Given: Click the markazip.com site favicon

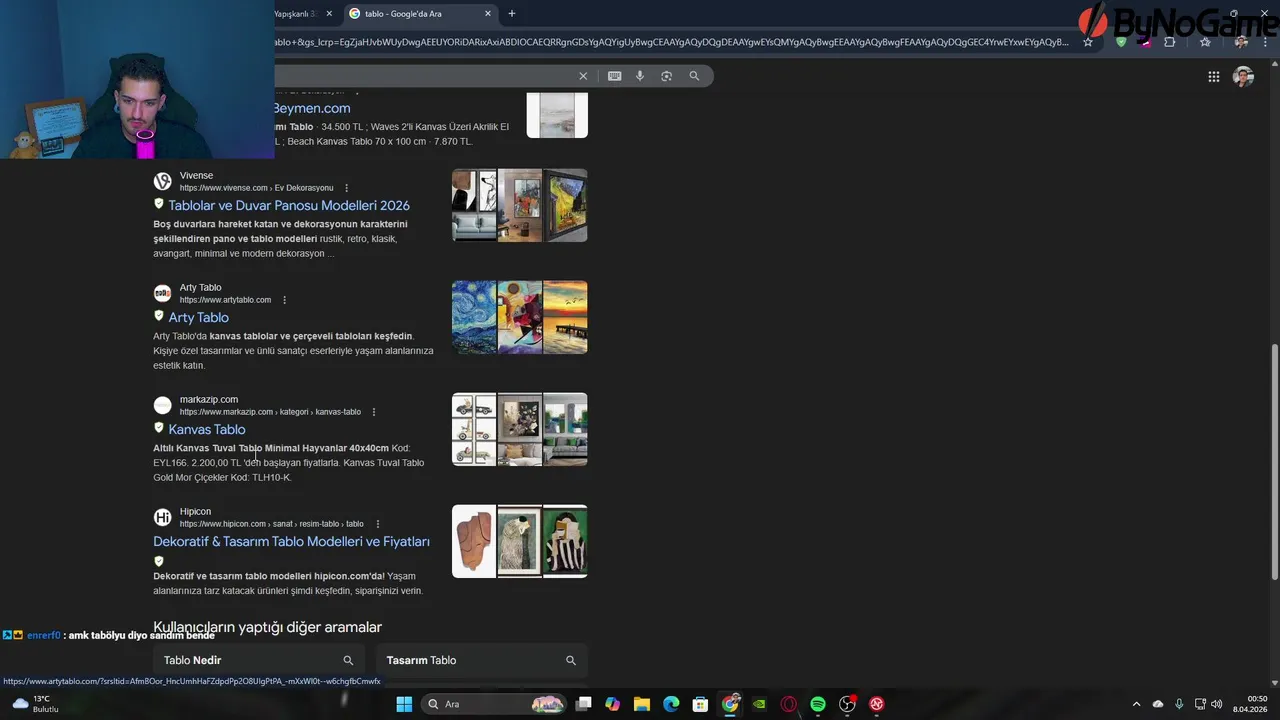Looking at the screenshot, I should coord(162,406).
